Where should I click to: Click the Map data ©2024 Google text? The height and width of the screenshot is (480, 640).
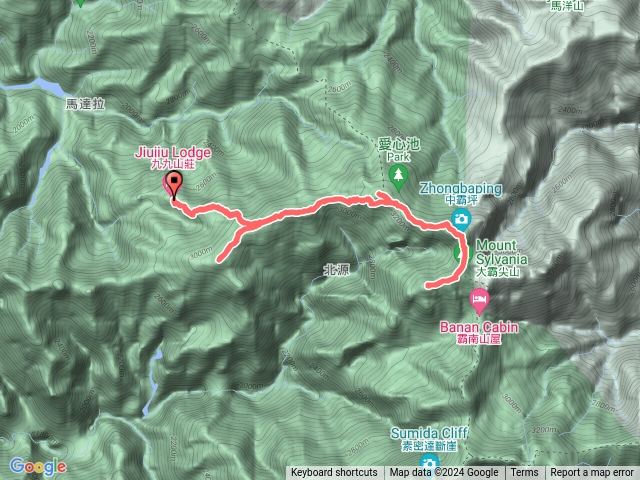[444, 473]
